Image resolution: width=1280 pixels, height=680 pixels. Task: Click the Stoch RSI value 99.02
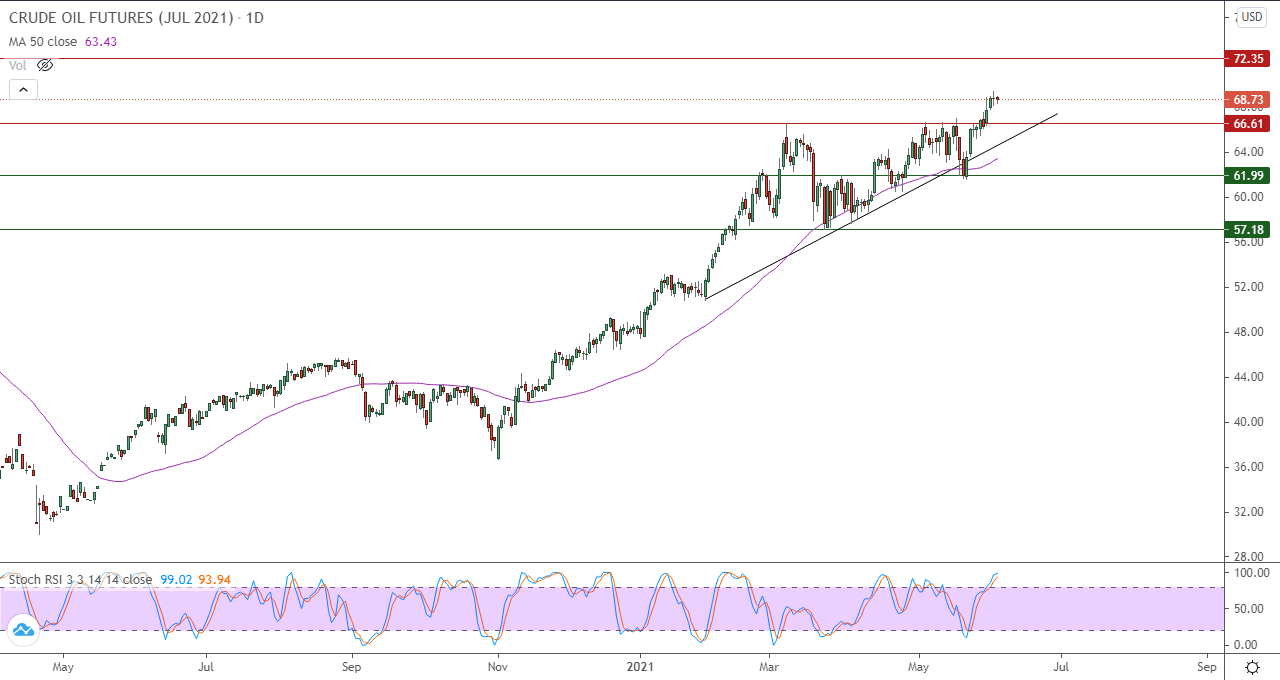click(176, 579)
